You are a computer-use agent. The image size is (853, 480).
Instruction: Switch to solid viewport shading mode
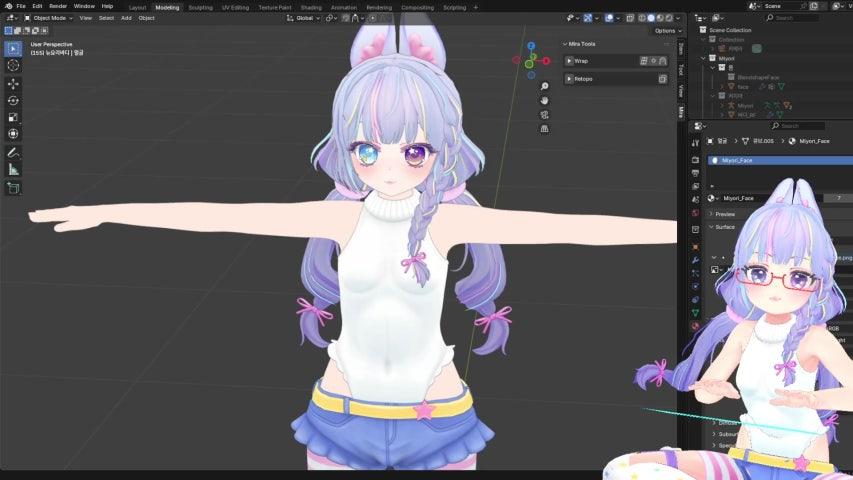651,18
